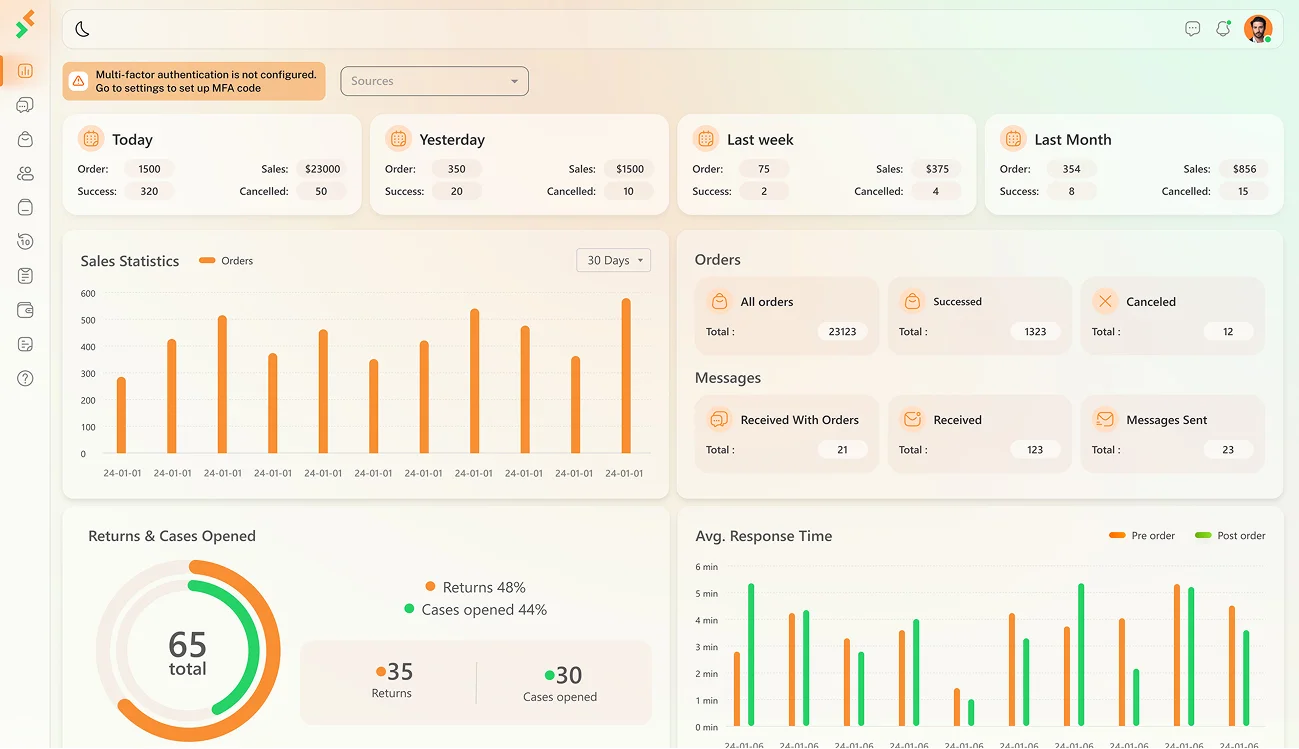Toggle the Pre order legend
Screen dimensions: 1299x749
pyautogui.click(x=1141, y=535)
